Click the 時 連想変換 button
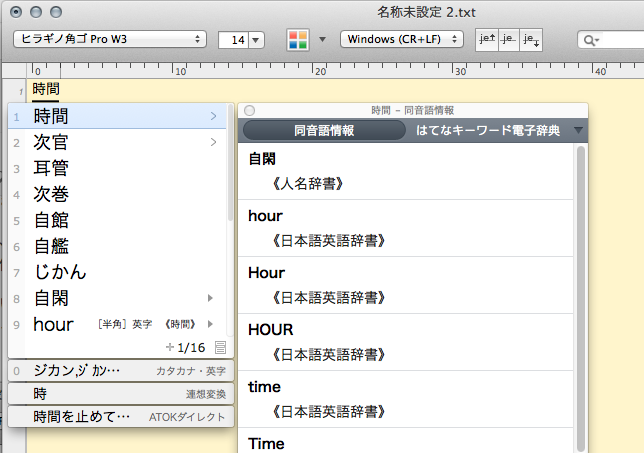Viewport: 644px width, 453px height. point(120,394)
